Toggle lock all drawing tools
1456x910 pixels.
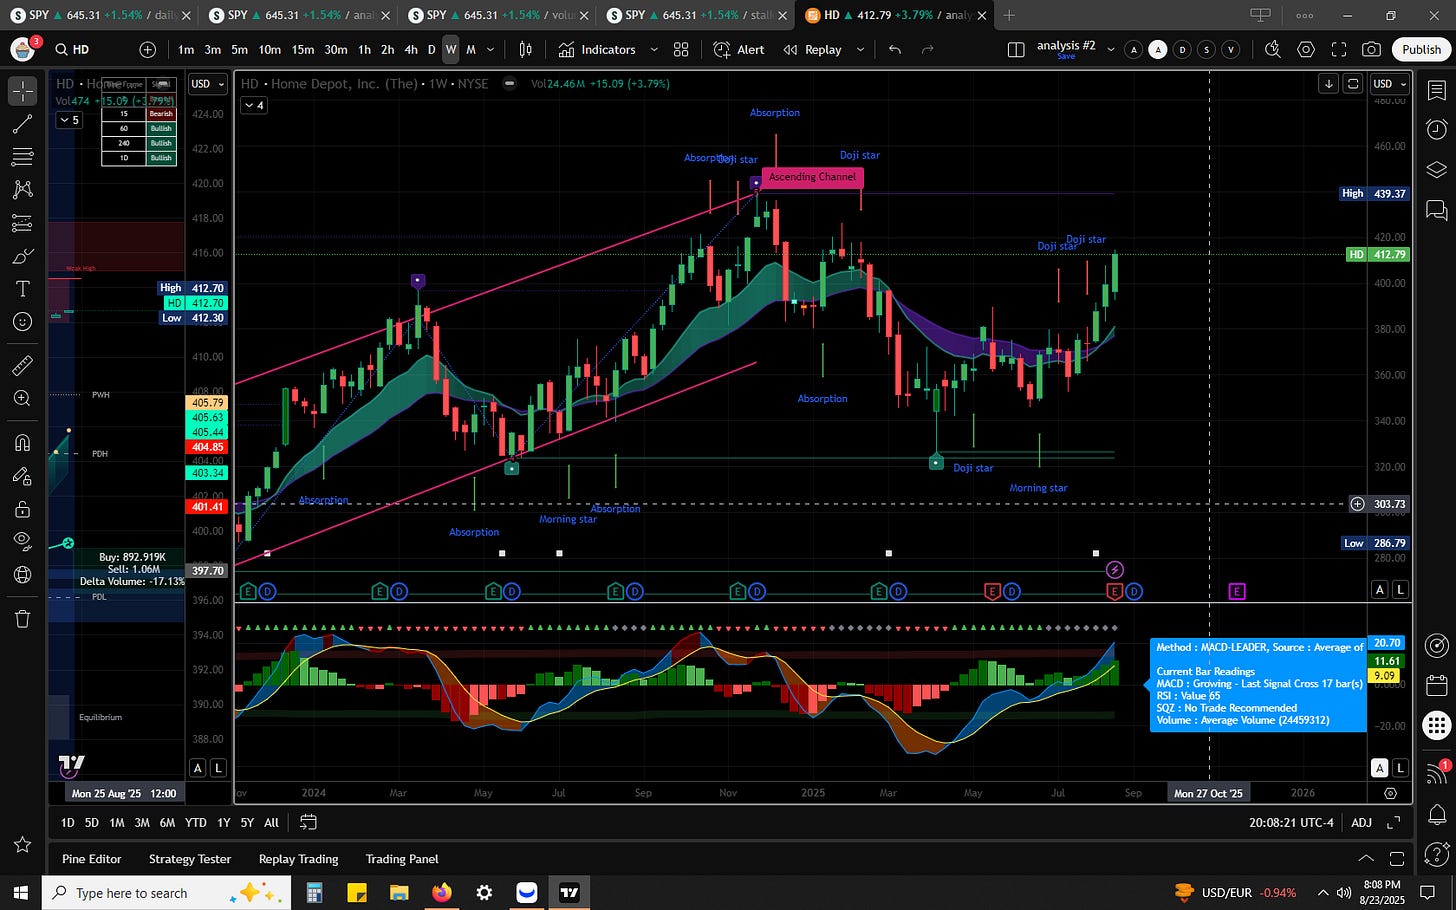tap(22, 509)
